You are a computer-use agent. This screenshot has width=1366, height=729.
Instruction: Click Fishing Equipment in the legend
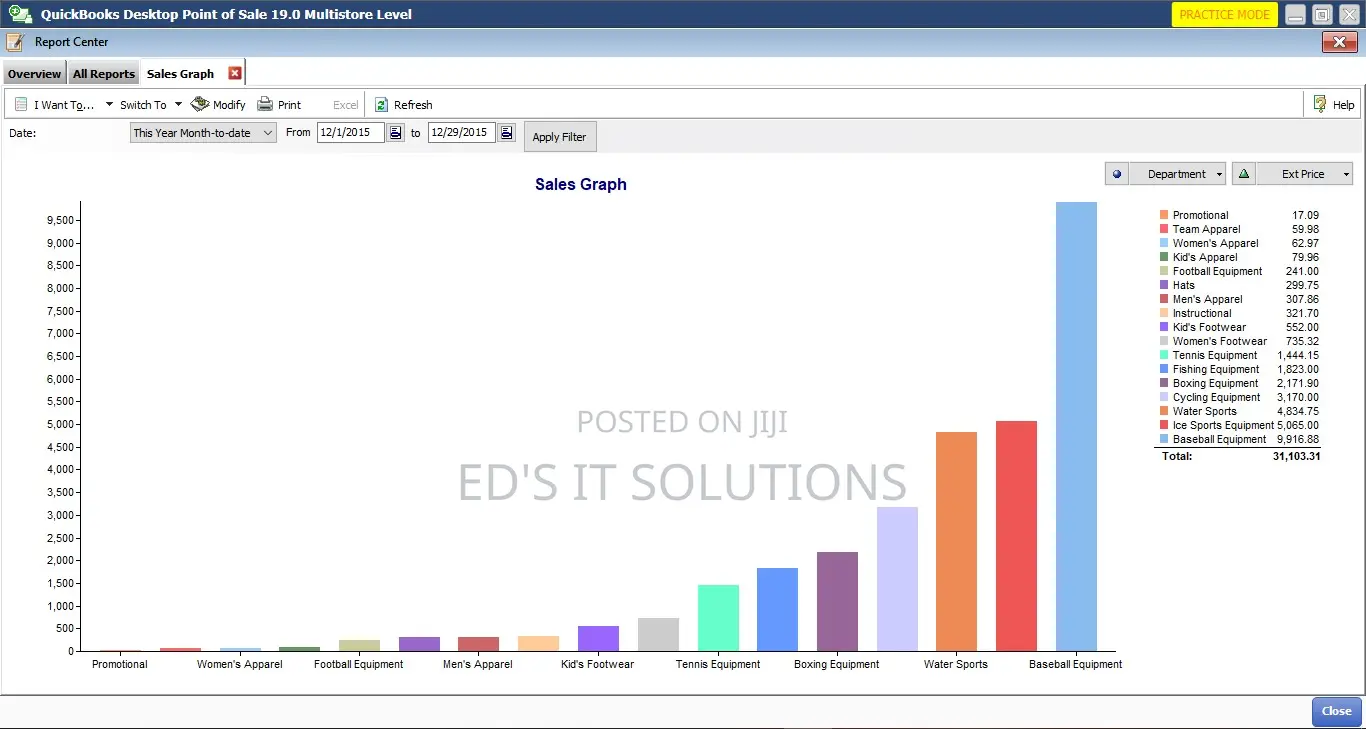pos(1216,369)
